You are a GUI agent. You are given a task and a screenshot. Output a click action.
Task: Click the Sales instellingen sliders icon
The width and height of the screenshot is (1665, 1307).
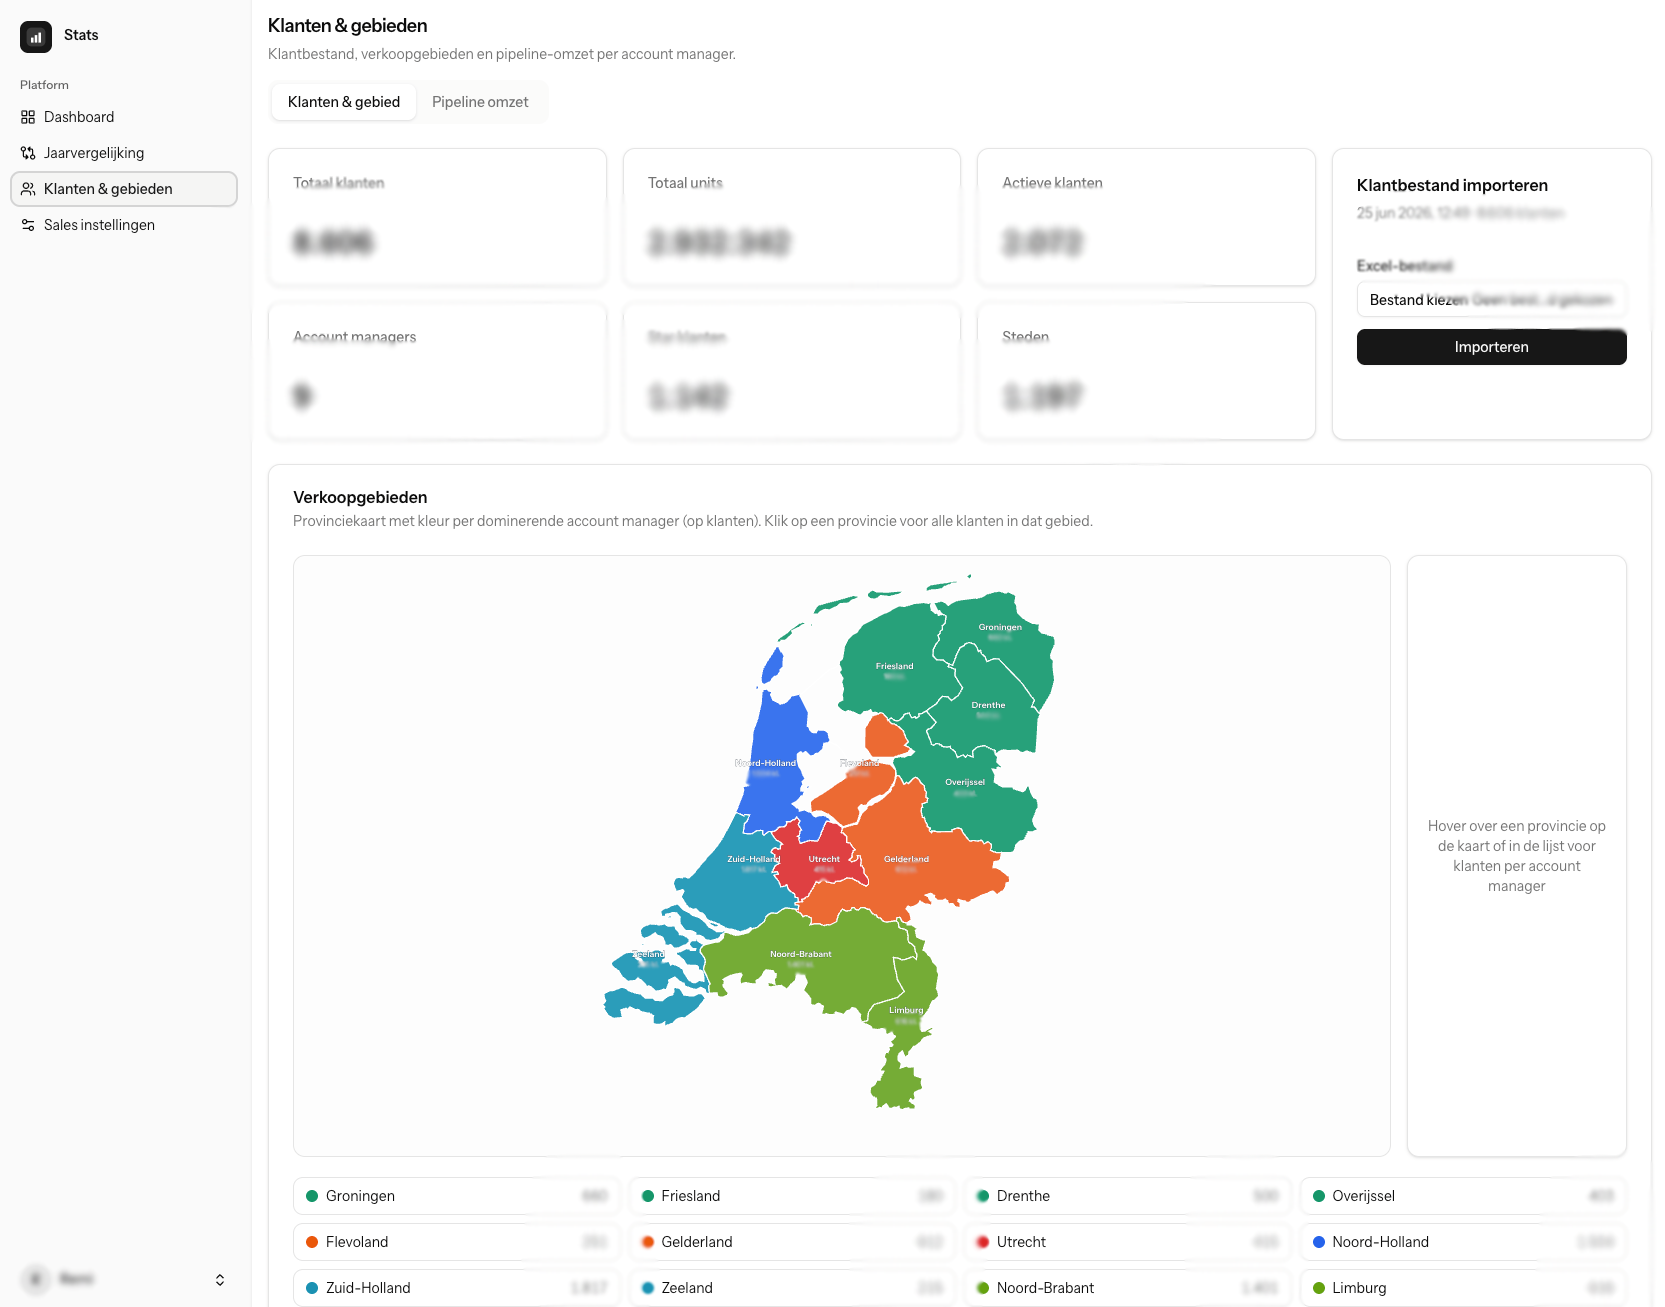click(28, 225)
